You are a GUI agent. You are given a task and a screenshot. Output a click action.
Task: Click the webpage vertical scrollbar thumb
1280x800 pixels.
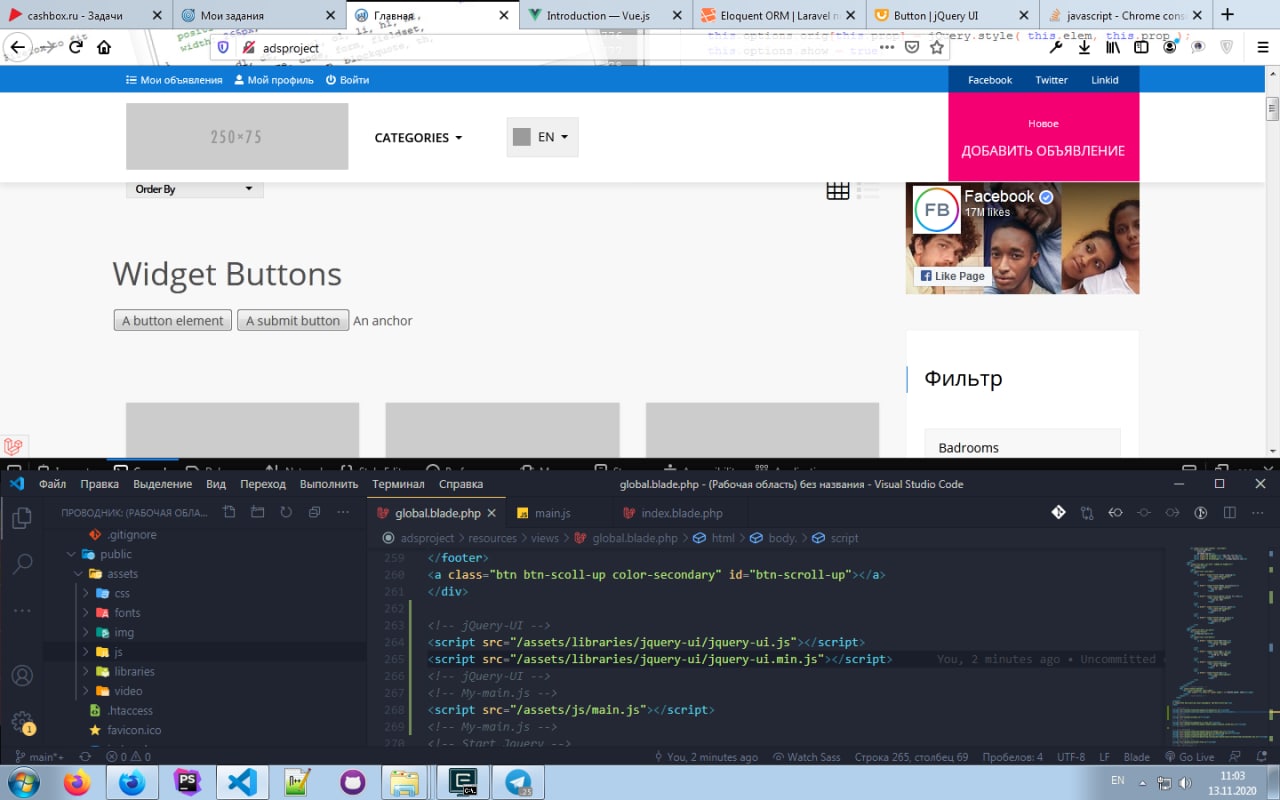(x=1273, y=109)
